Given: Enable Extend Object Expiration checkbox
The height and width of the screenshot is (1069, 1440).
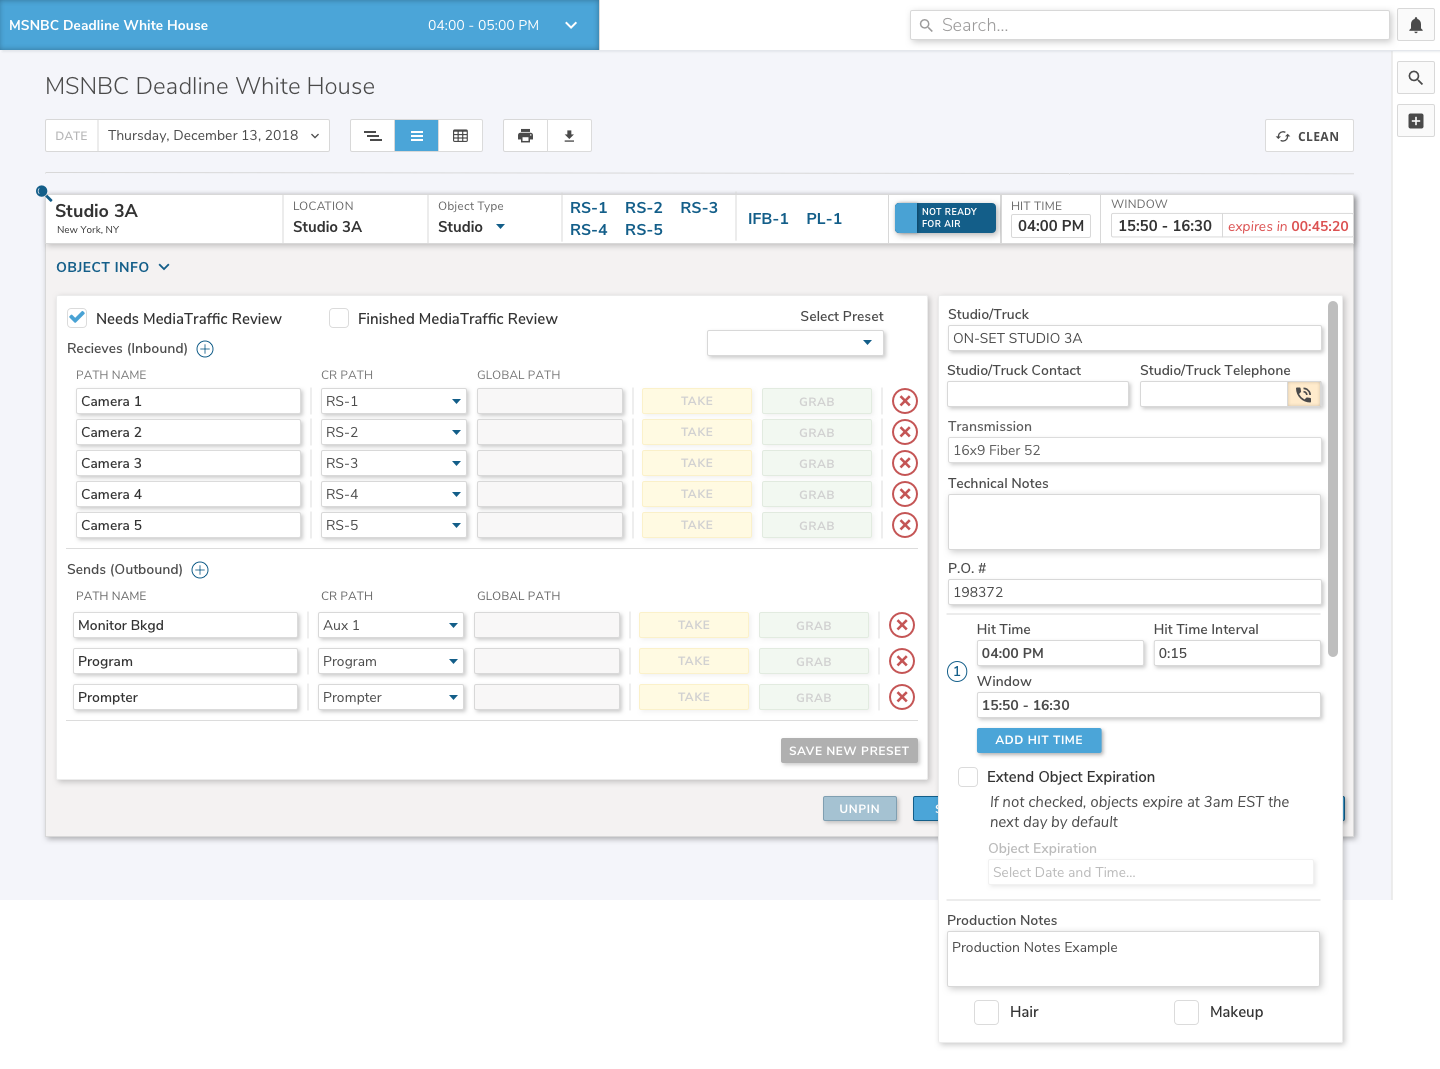Looking at the screenshot, I should 968,777.
